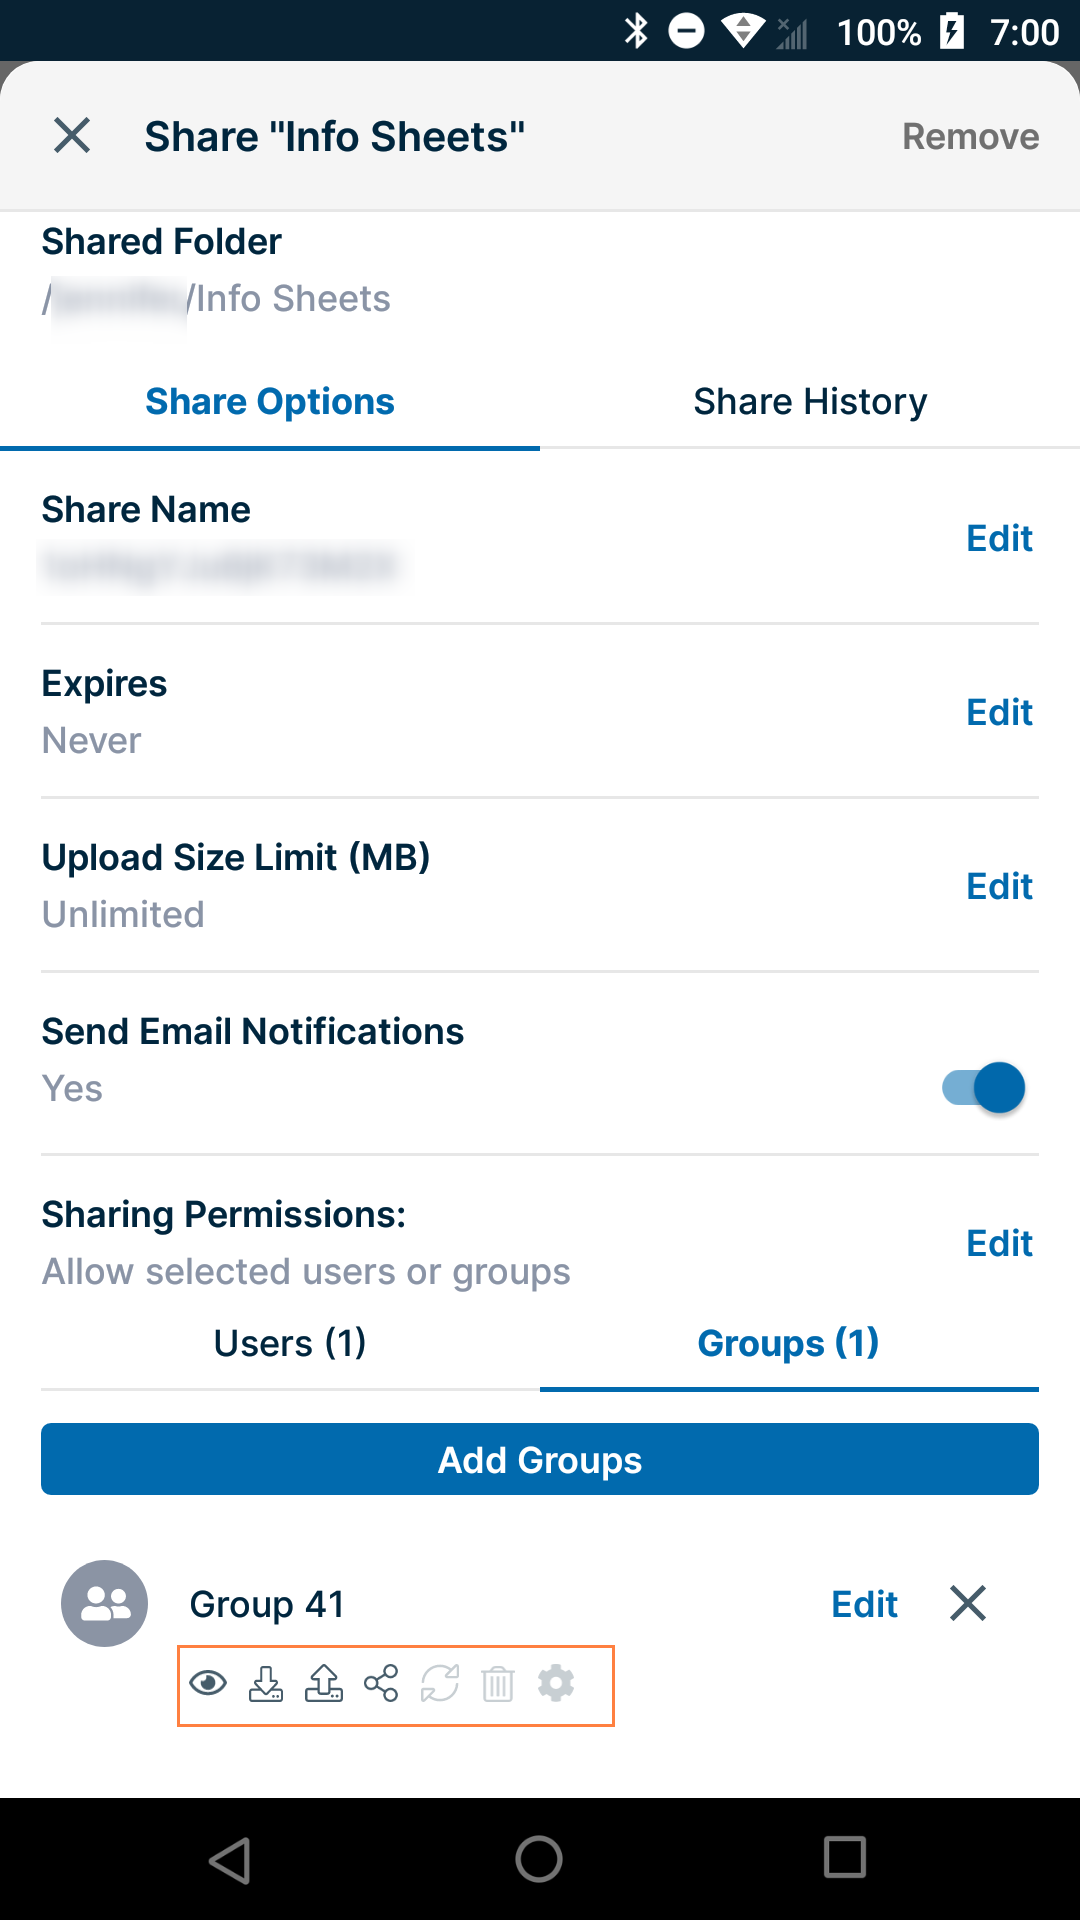Viewport: 1080px width, 1920px height.
Task: Tap the delete permission trash icon
Action: click(497, 1684)
